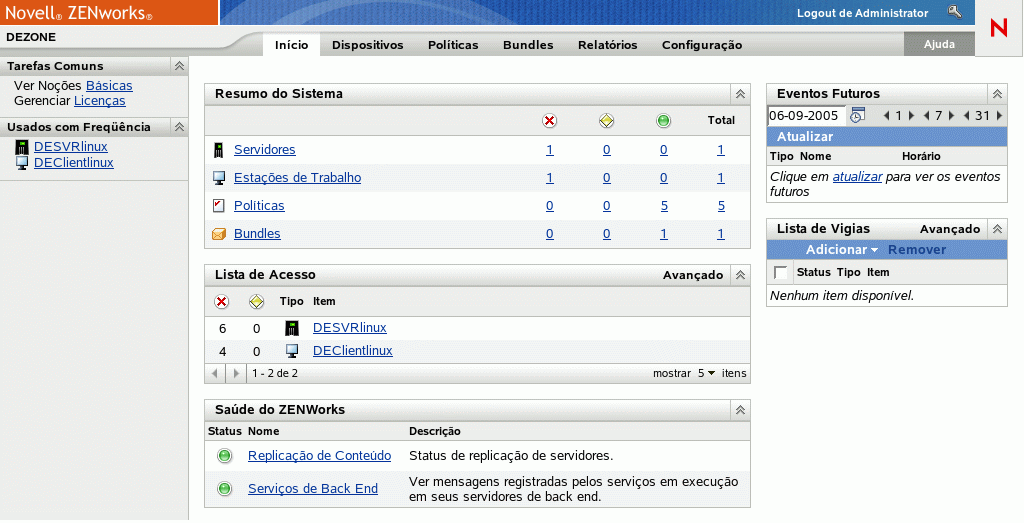Image resolution: width=1024 pixels, height=523 pixels.
Task: Check the select-all box in Lista de Vigias
Action: (781, 273)
